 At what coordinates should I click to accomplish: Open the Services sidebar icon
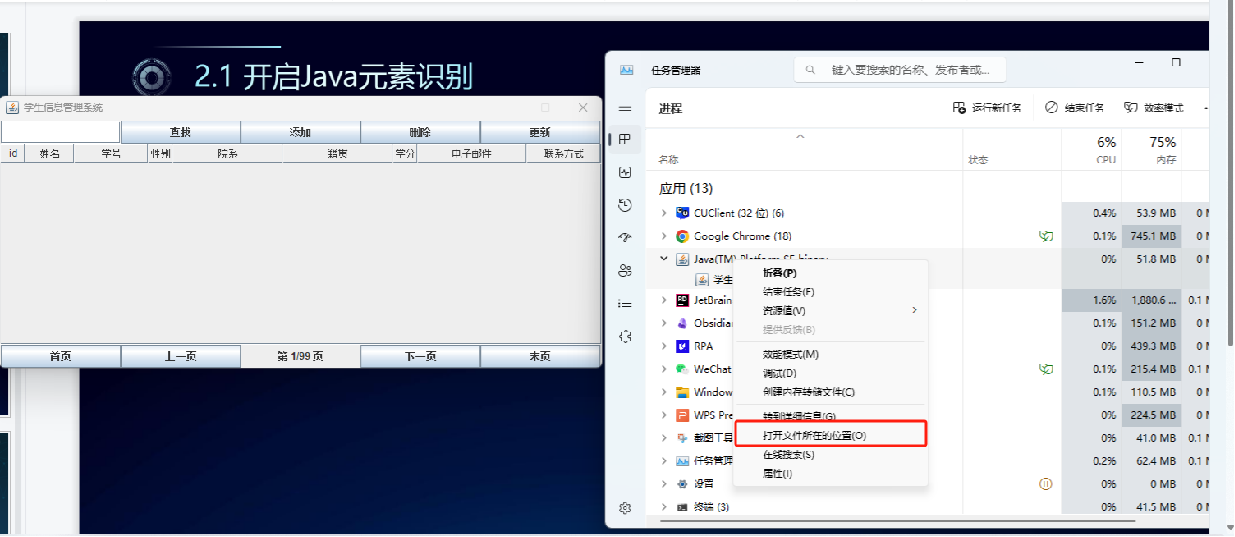coord(625,336)
